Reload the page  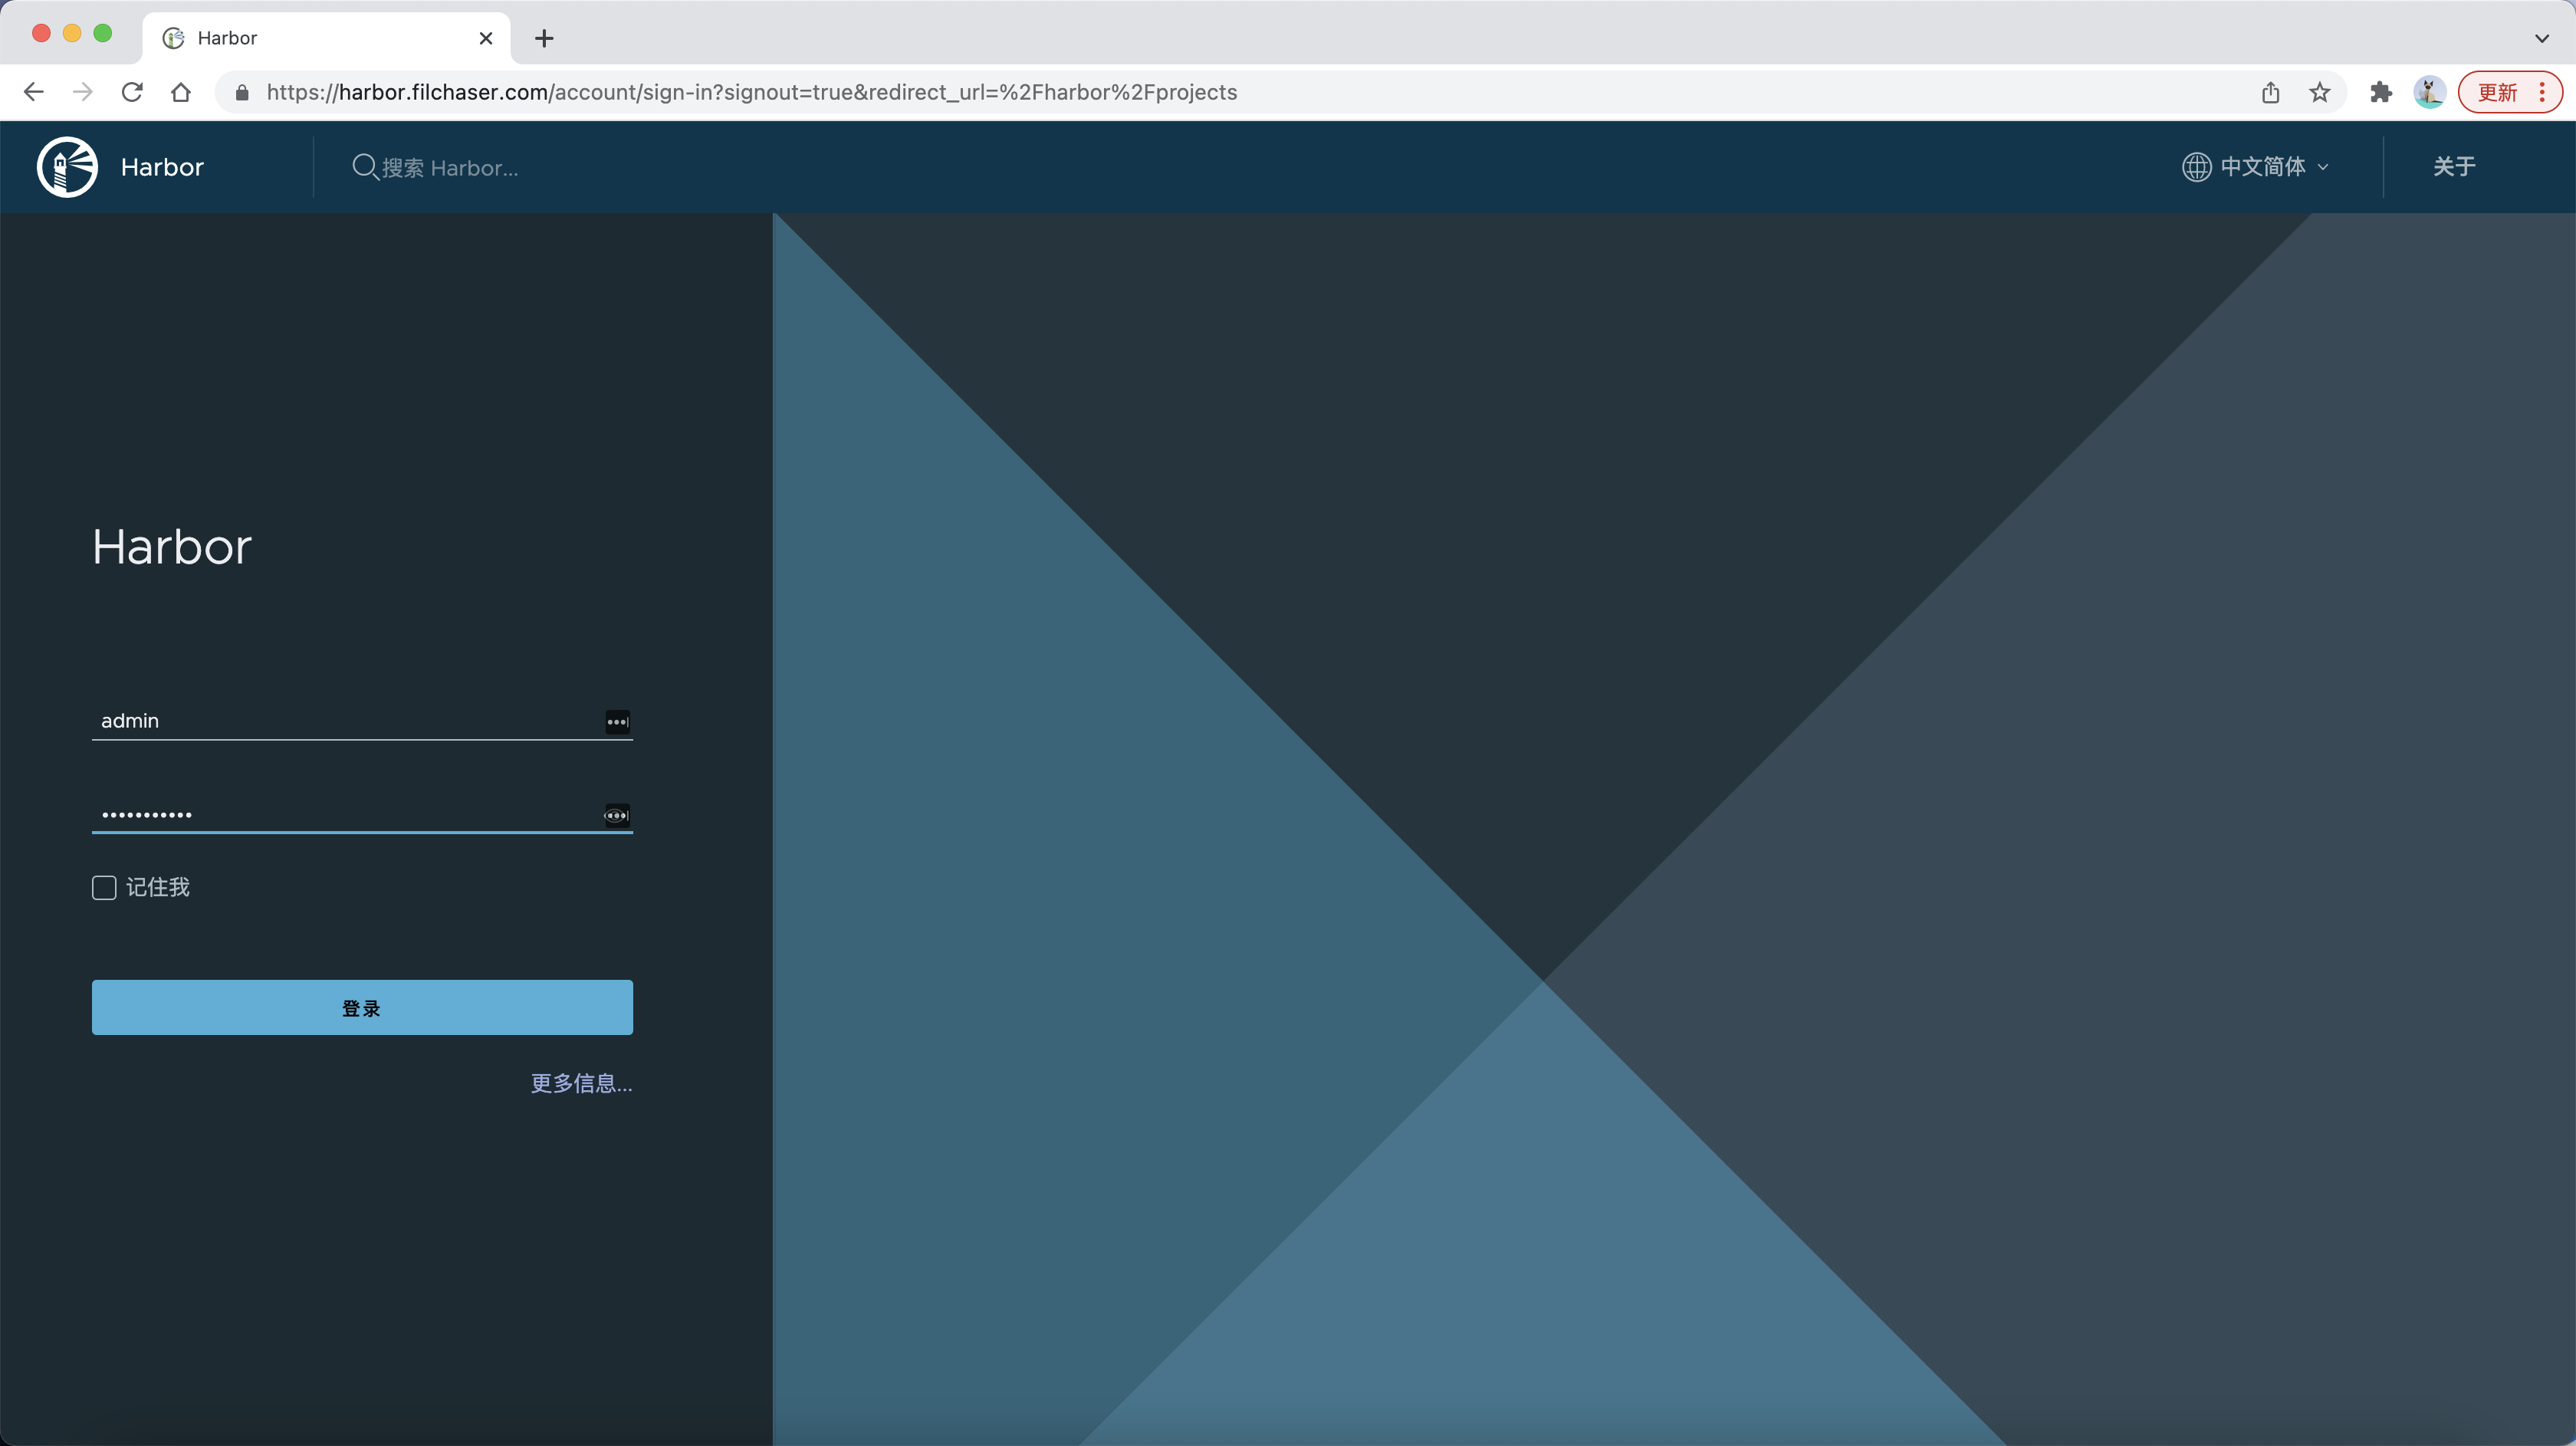132,92
